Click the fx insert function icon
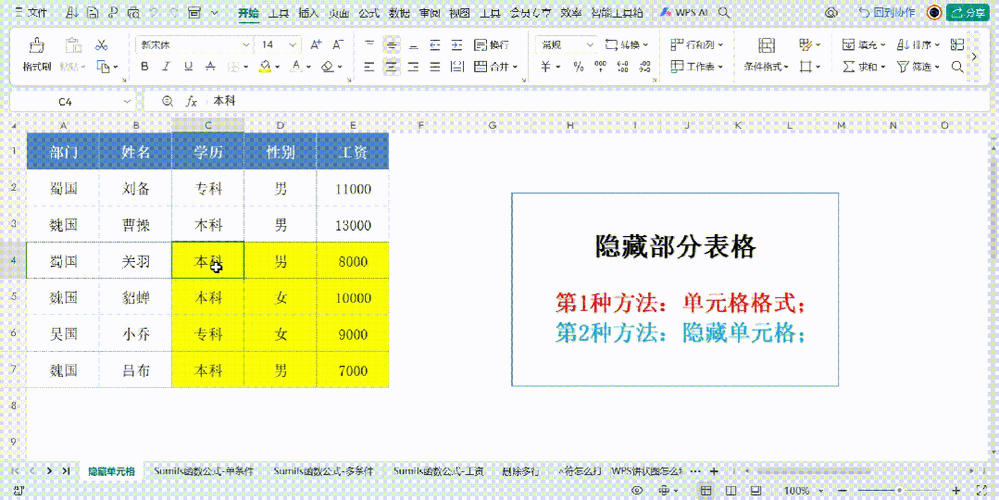999x500 pixels. pyautogui.click(x=191, y=101)
